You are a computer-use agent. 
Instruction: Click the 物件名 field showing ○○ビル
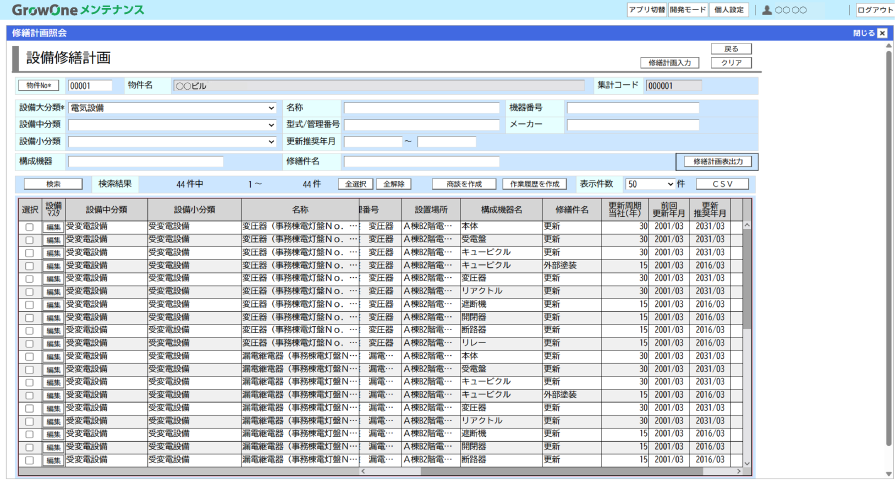click(379, 86)
